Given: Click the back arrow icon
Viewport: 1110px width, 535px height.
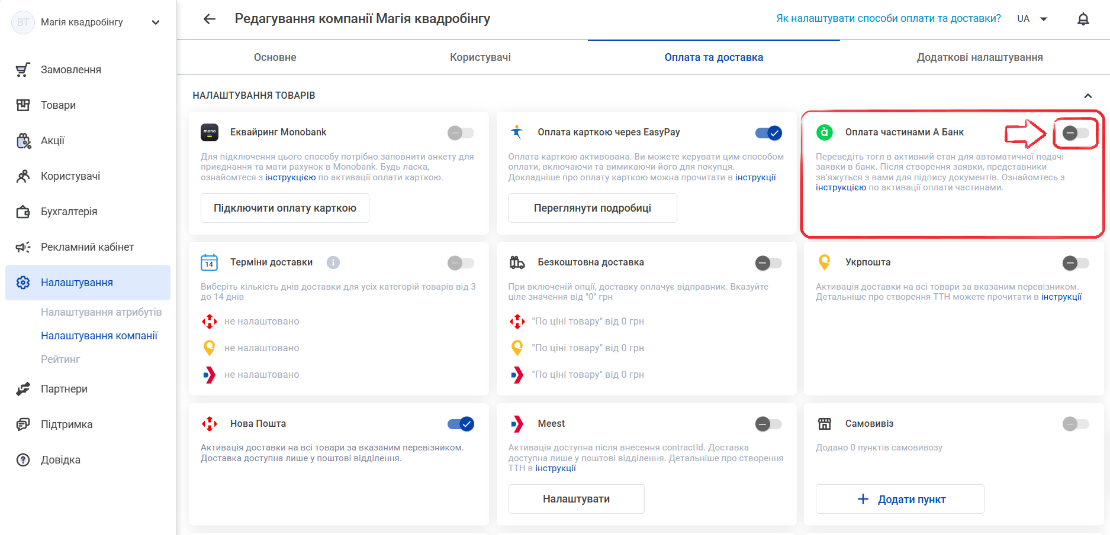Looking at the screenshot, I should point(209,19).
